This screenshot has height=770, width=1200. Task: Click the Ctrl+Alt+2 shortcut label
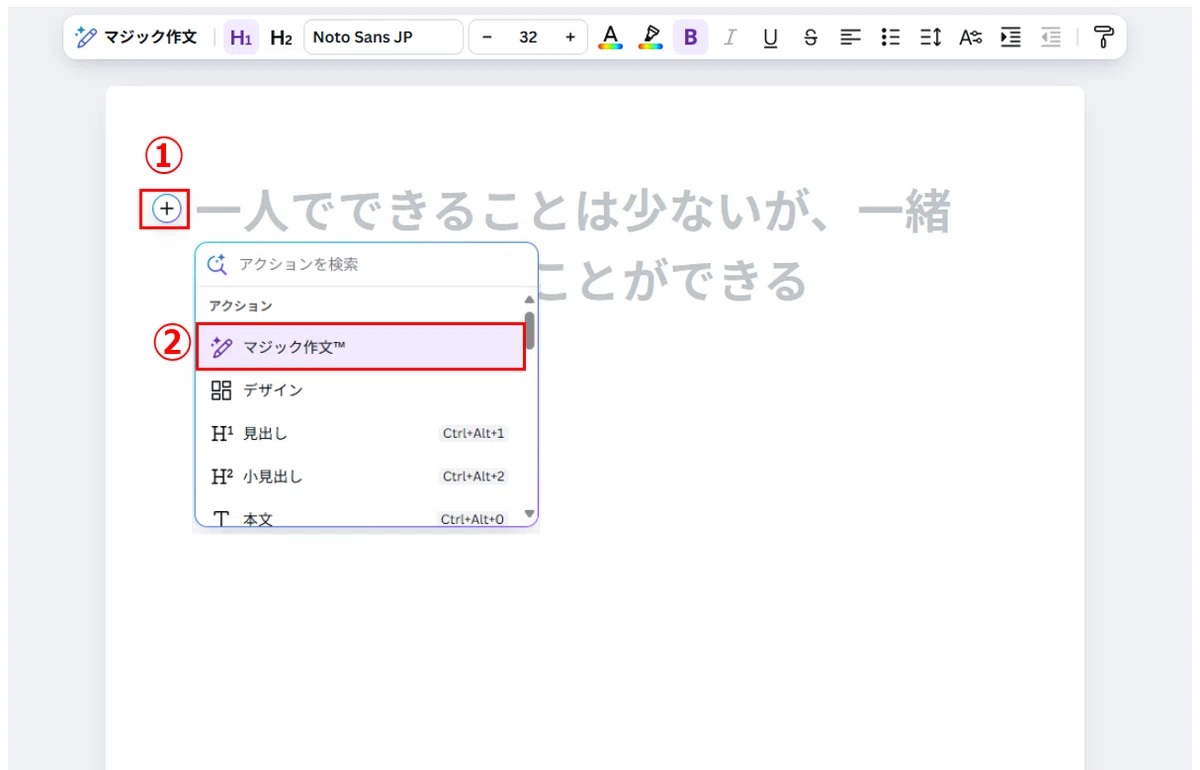point(474,476)
